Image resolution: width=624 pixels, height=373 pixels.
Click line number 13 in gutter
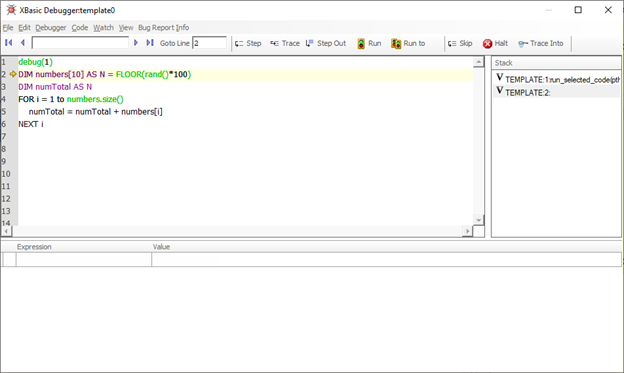point(6,211)
